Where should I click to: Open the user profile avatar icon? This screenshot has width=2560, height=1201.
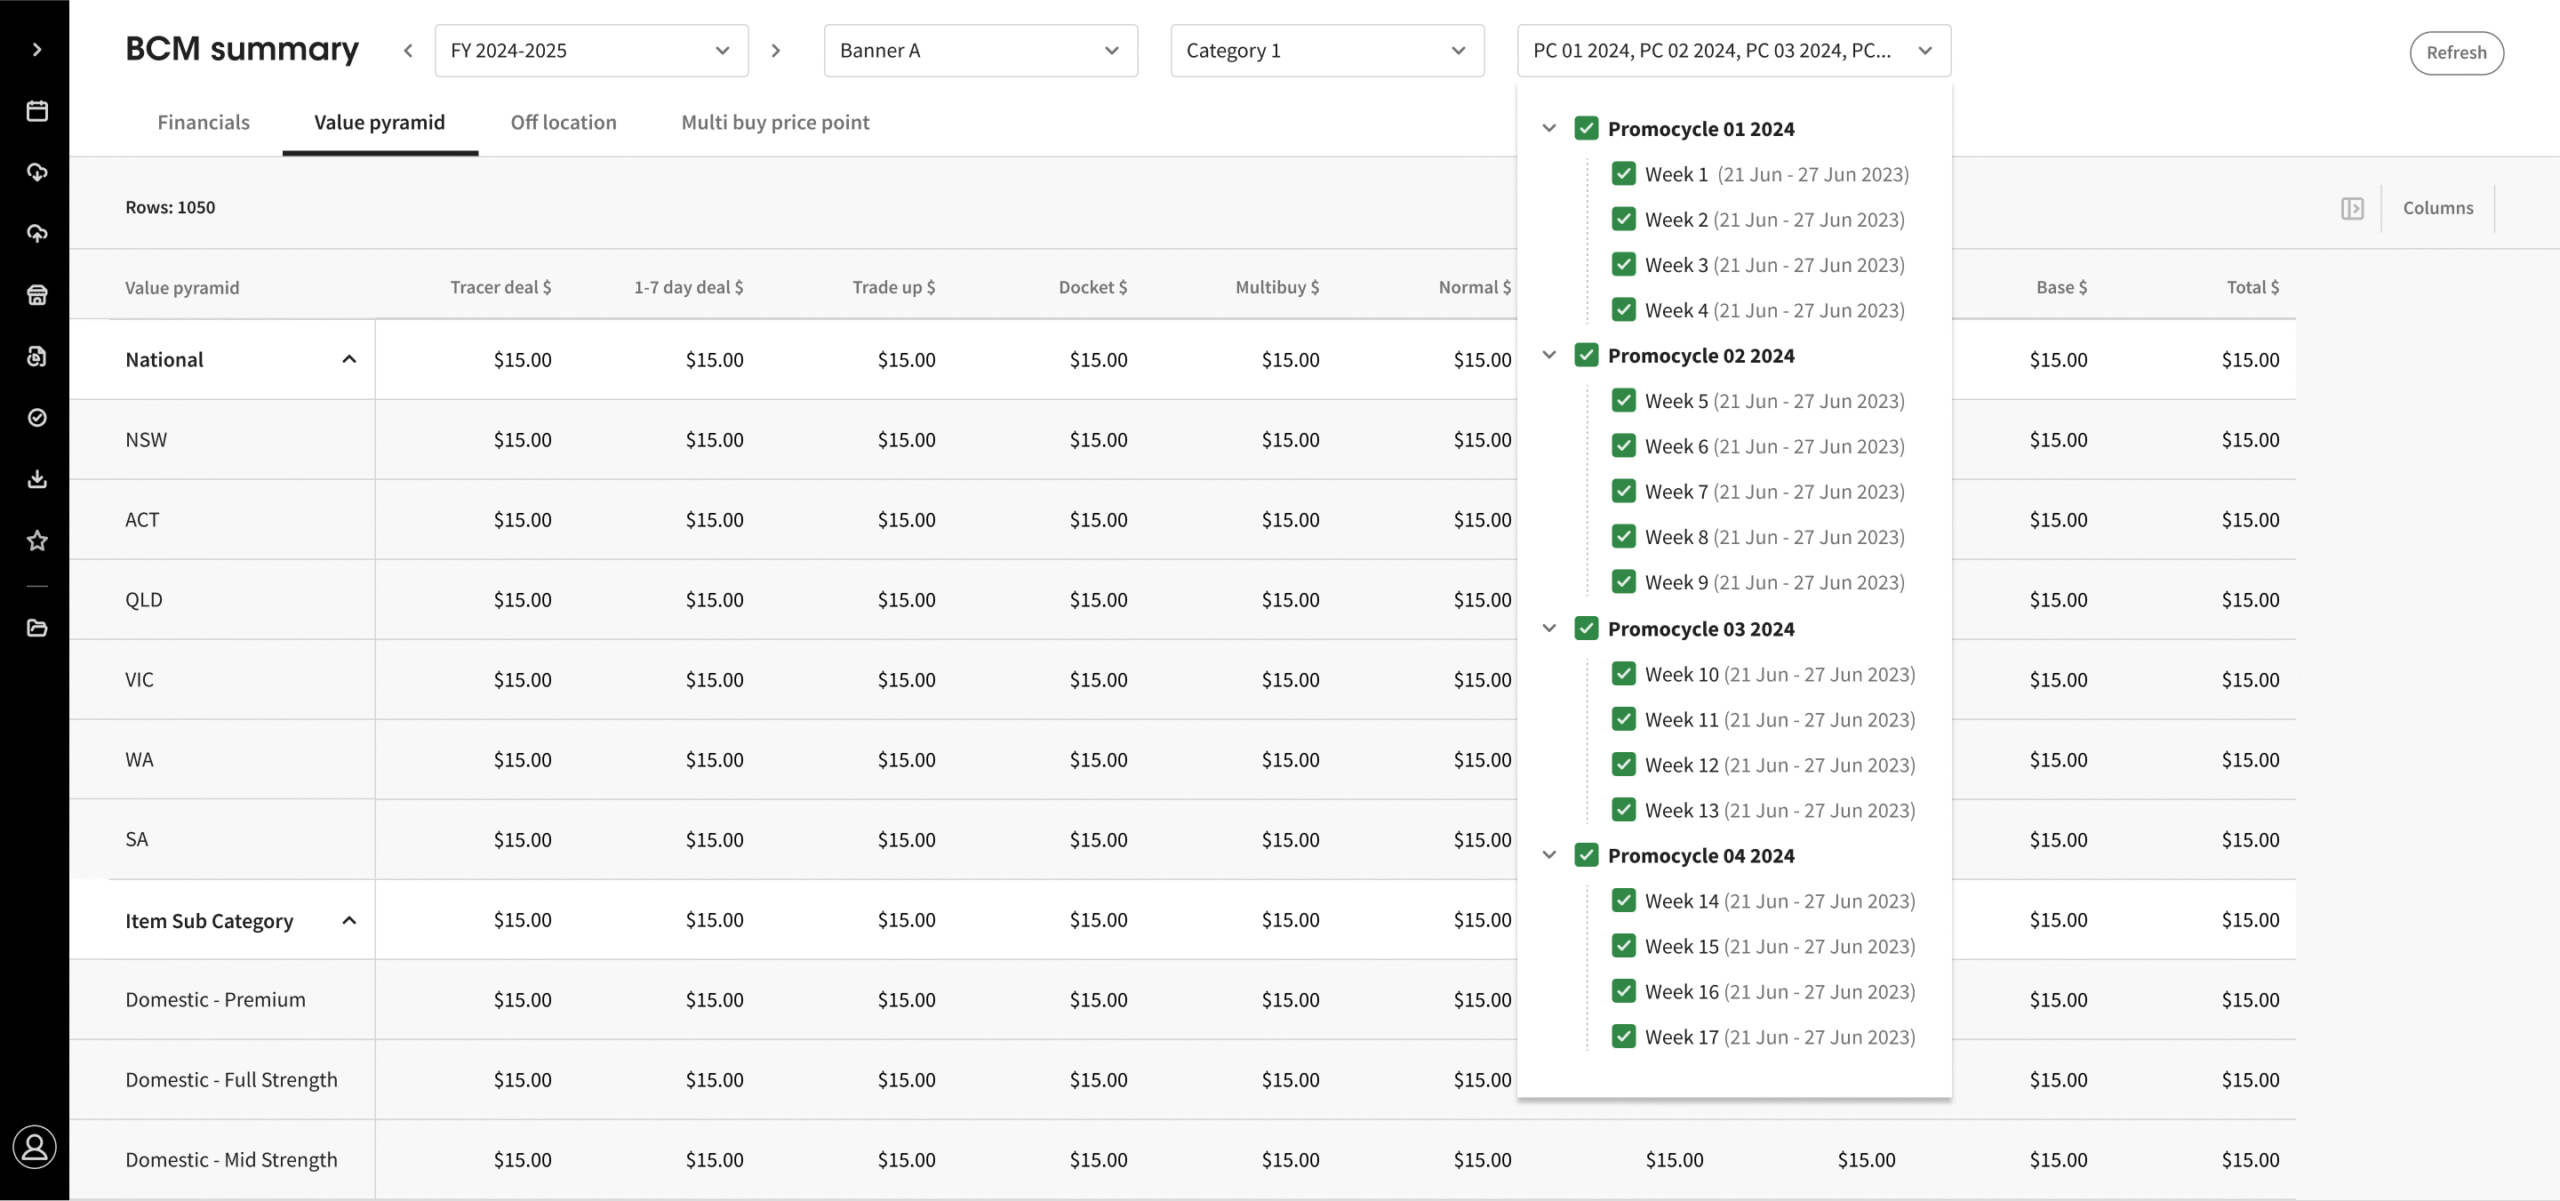[x=35, y=1147]
